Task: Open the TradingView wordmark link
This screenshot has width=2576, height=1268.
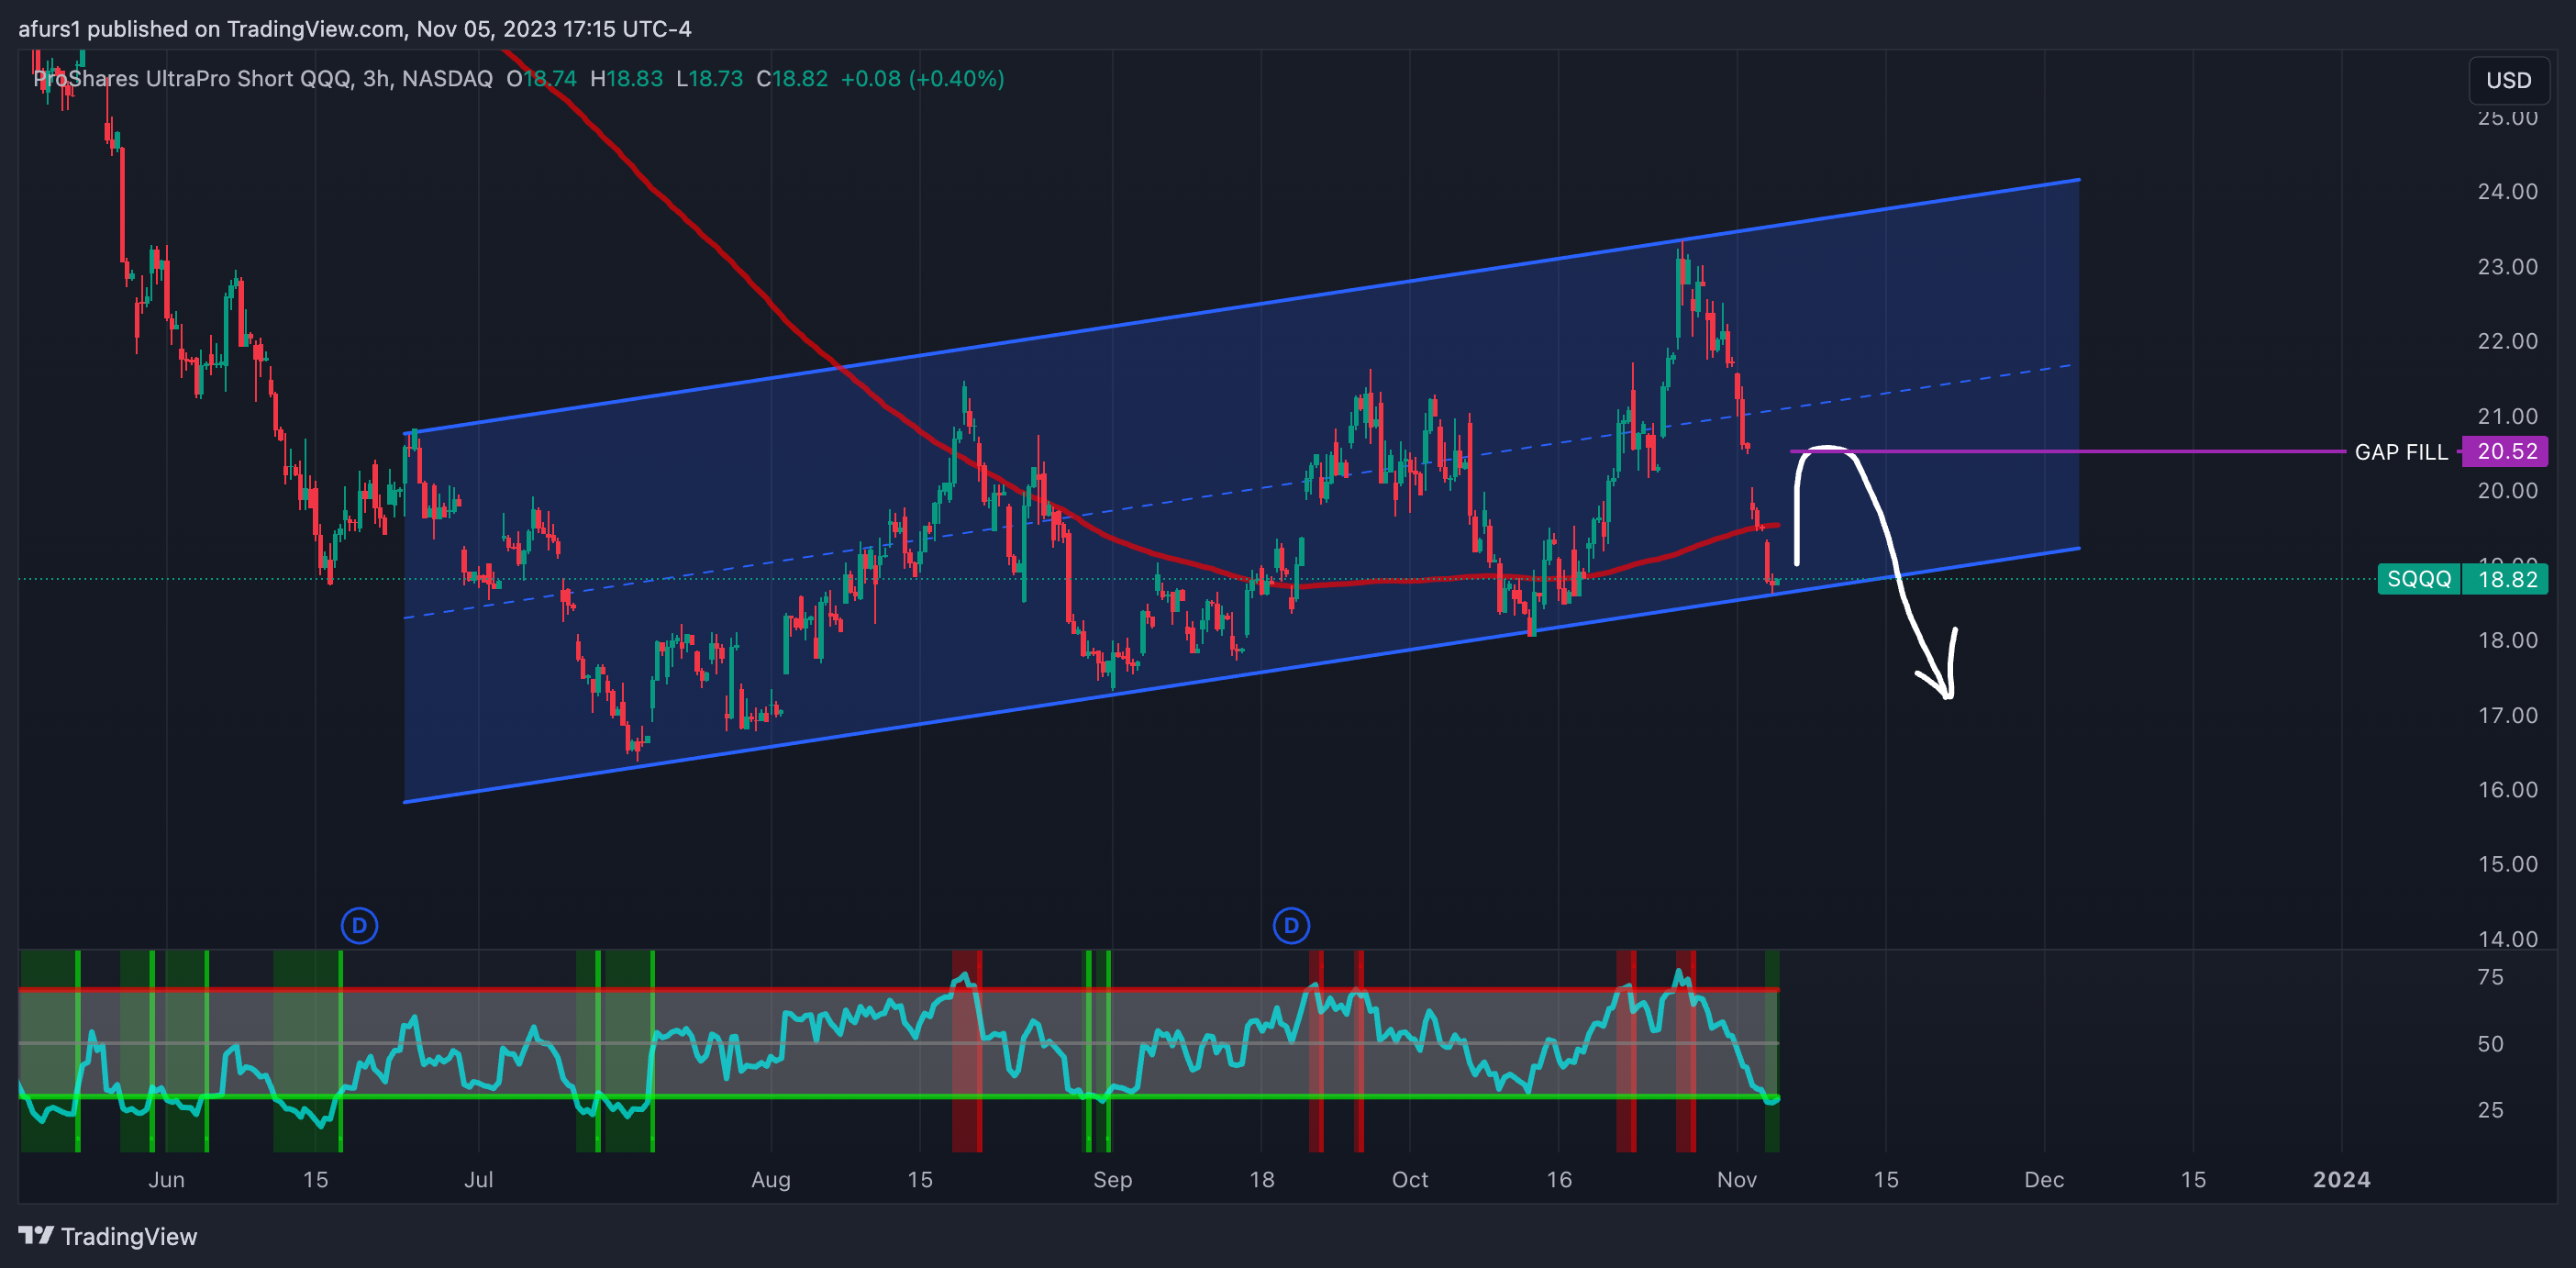Action: [129, 1237]
